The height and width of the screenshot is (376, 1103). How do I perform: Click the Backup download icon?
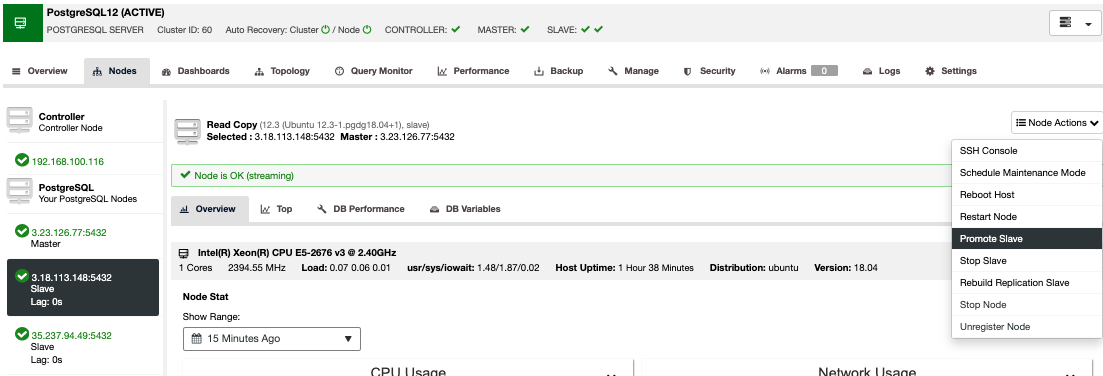pyautogui.click(x=540, y=72)
